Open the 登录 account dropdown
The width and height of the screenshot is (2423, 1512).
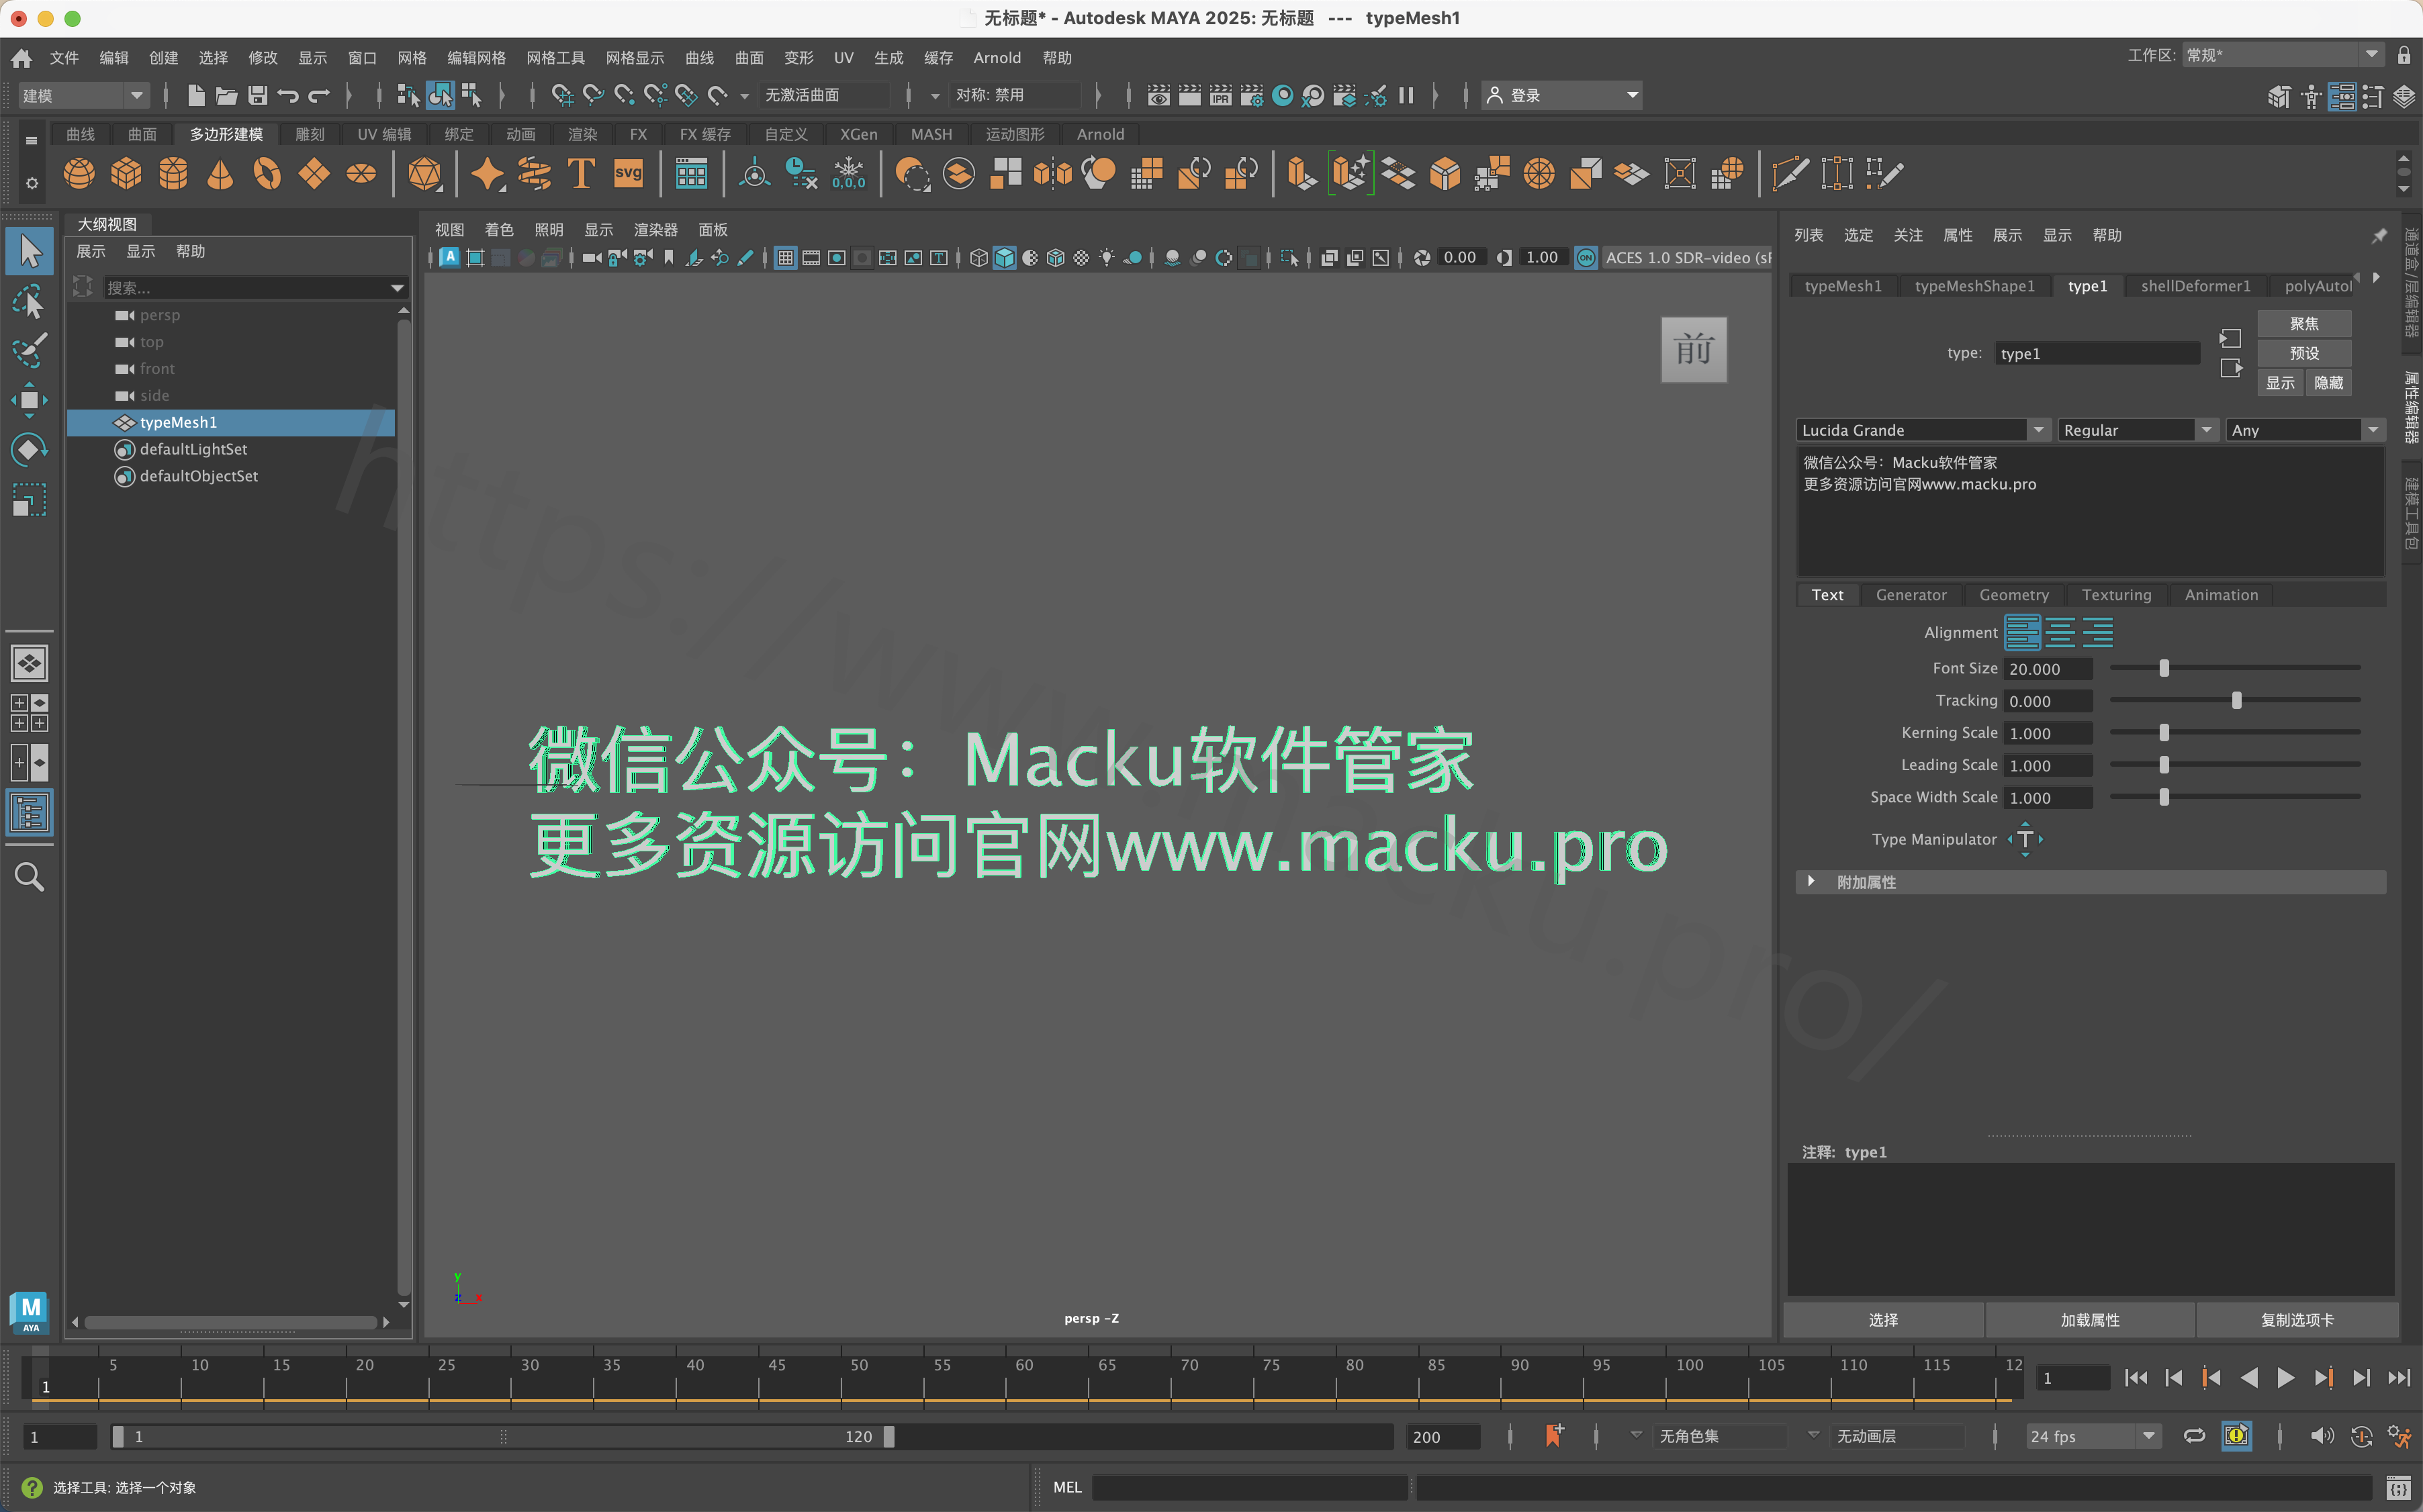coord(1561,95)
